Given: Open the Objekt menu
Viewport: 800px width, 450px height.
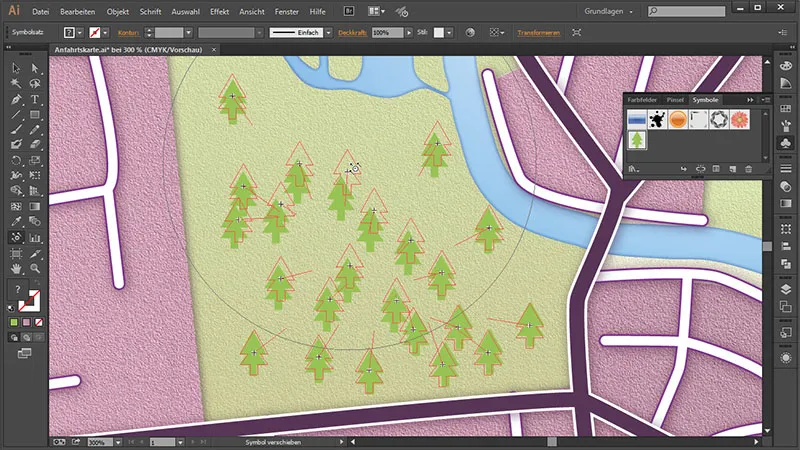Looking at the screenshot, I should tap(117, 11).
